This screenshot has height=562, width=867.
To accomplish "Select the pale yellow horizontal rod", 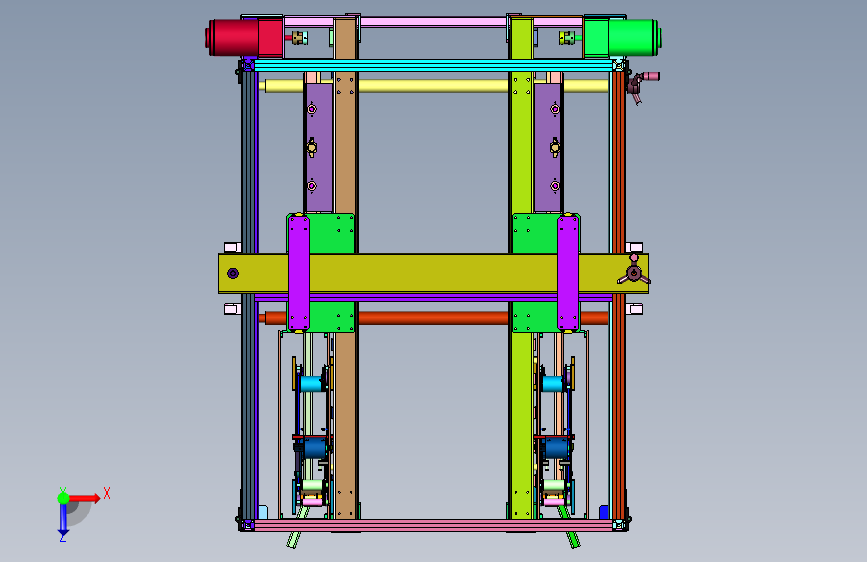I will point(433,86).
